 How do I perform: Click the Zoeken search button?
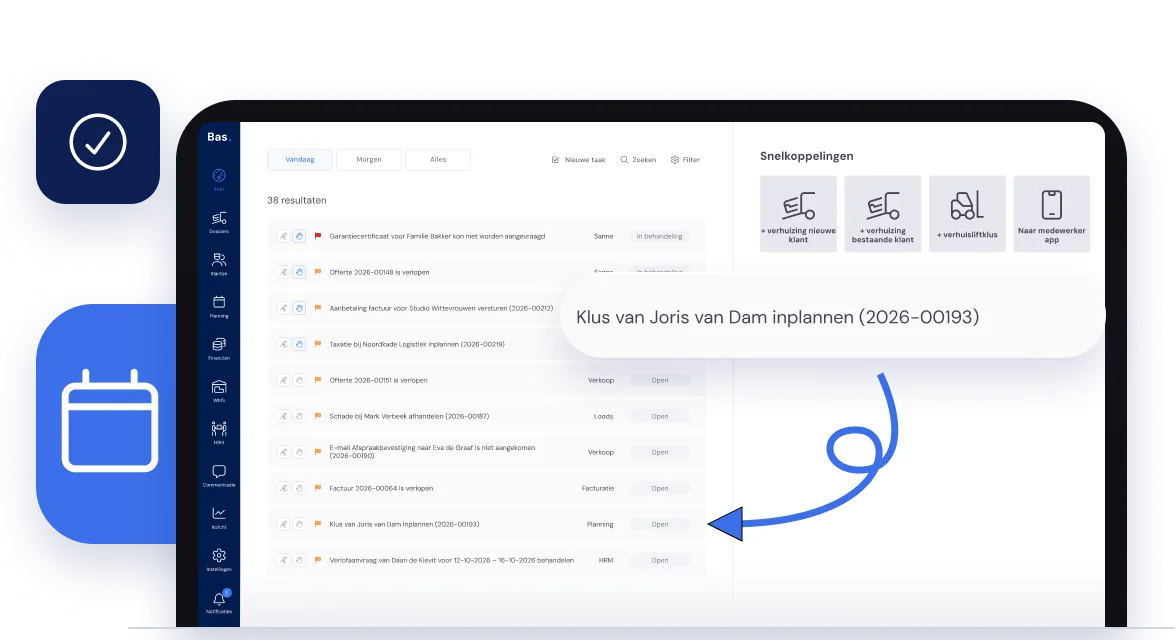point(638,160)
